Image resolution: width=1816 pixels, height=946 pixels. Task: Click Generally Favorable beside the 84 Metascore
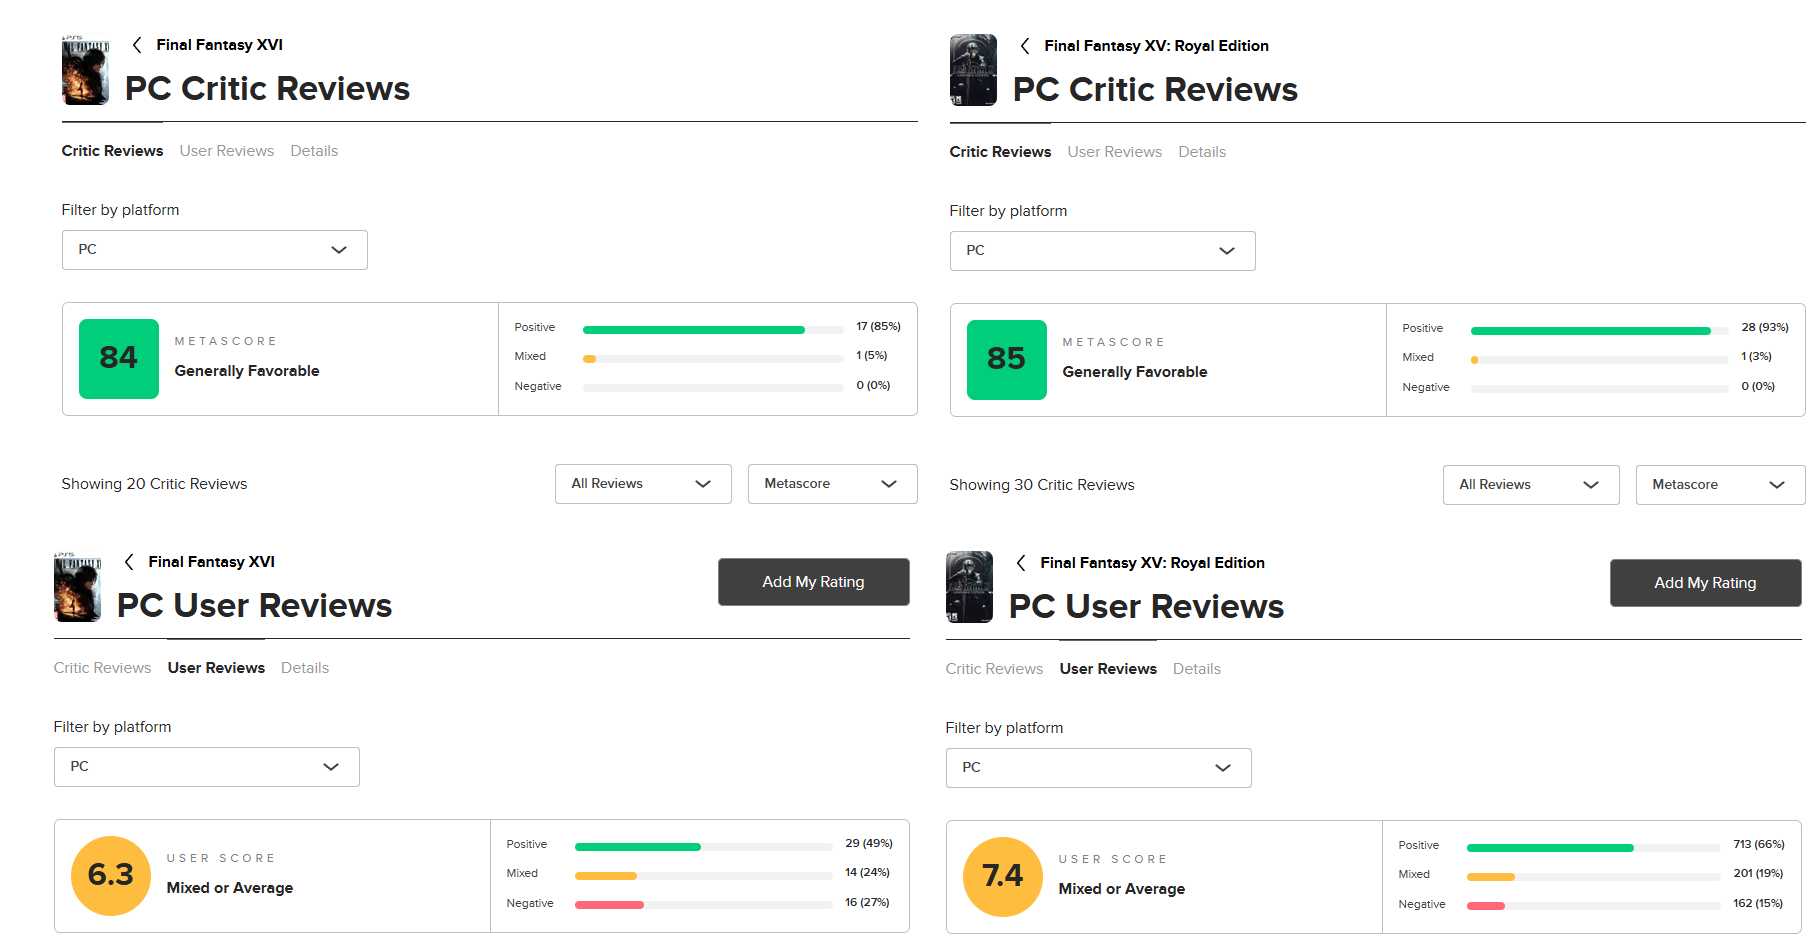pyautogui.click(x=247, y=371)
